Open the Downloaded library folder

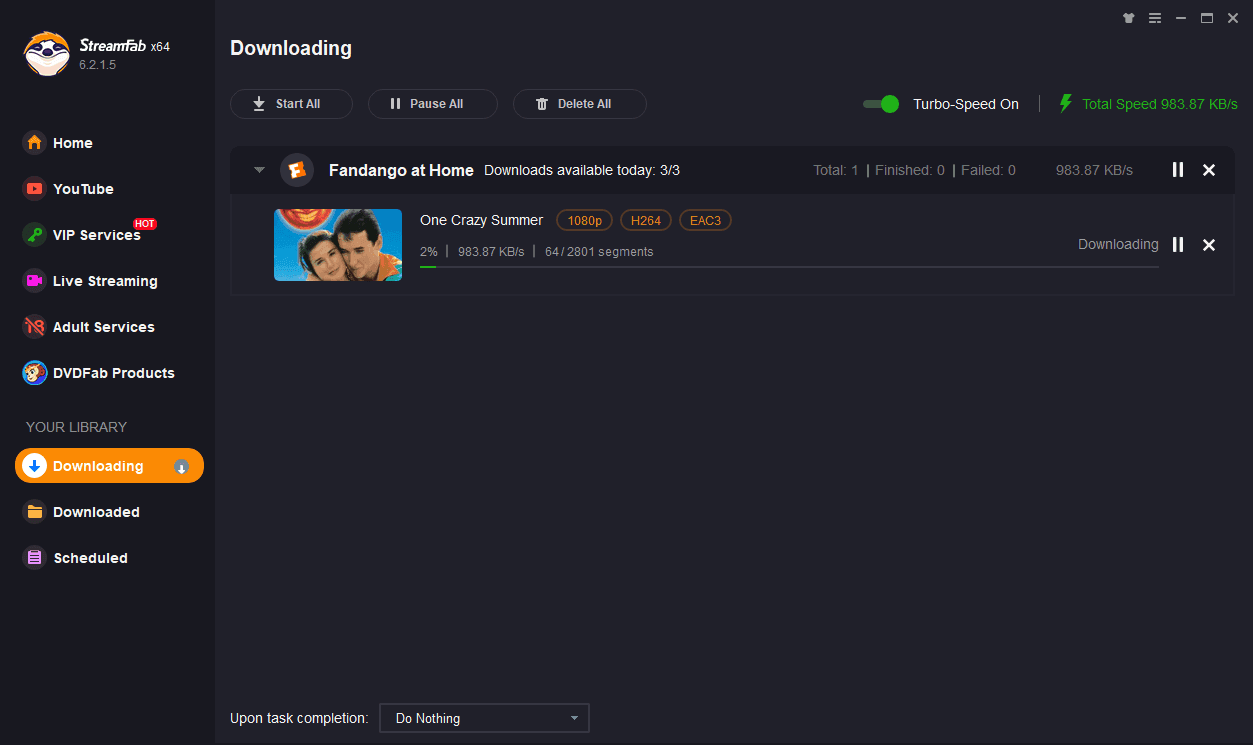(x=82, y=512)
